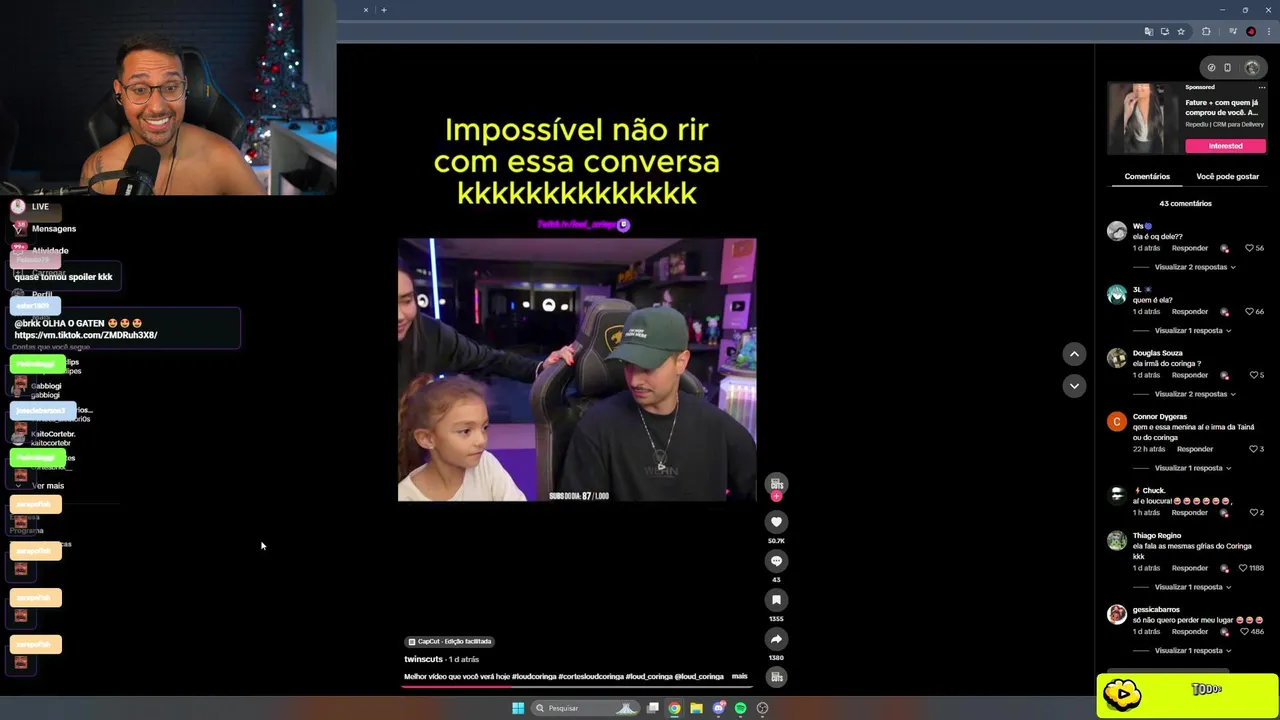Open the CapCut 'Edição facilitada' tag

click(x=449, y=641)
